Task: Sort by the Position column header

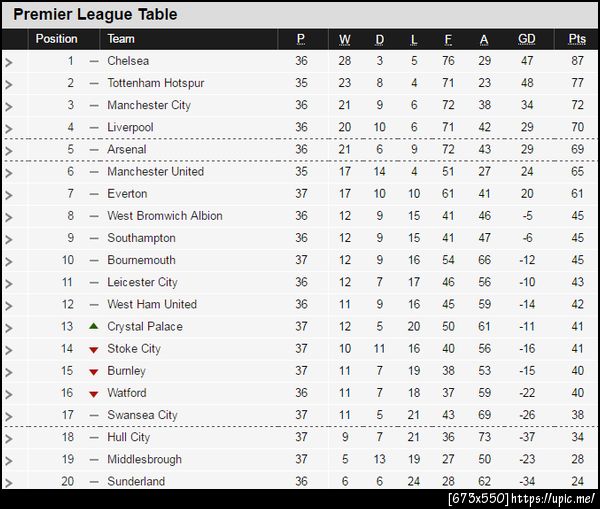Action: (x=56, y=39)
